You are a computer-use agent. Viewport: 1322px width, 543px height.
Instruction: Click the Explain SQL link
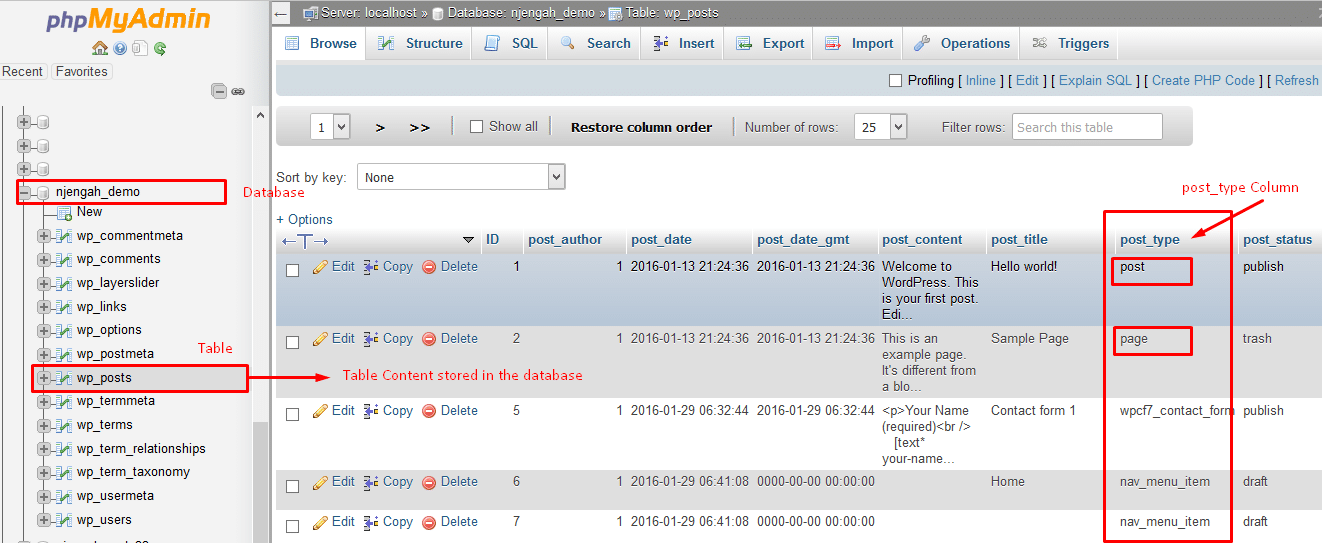[1095, 80]
